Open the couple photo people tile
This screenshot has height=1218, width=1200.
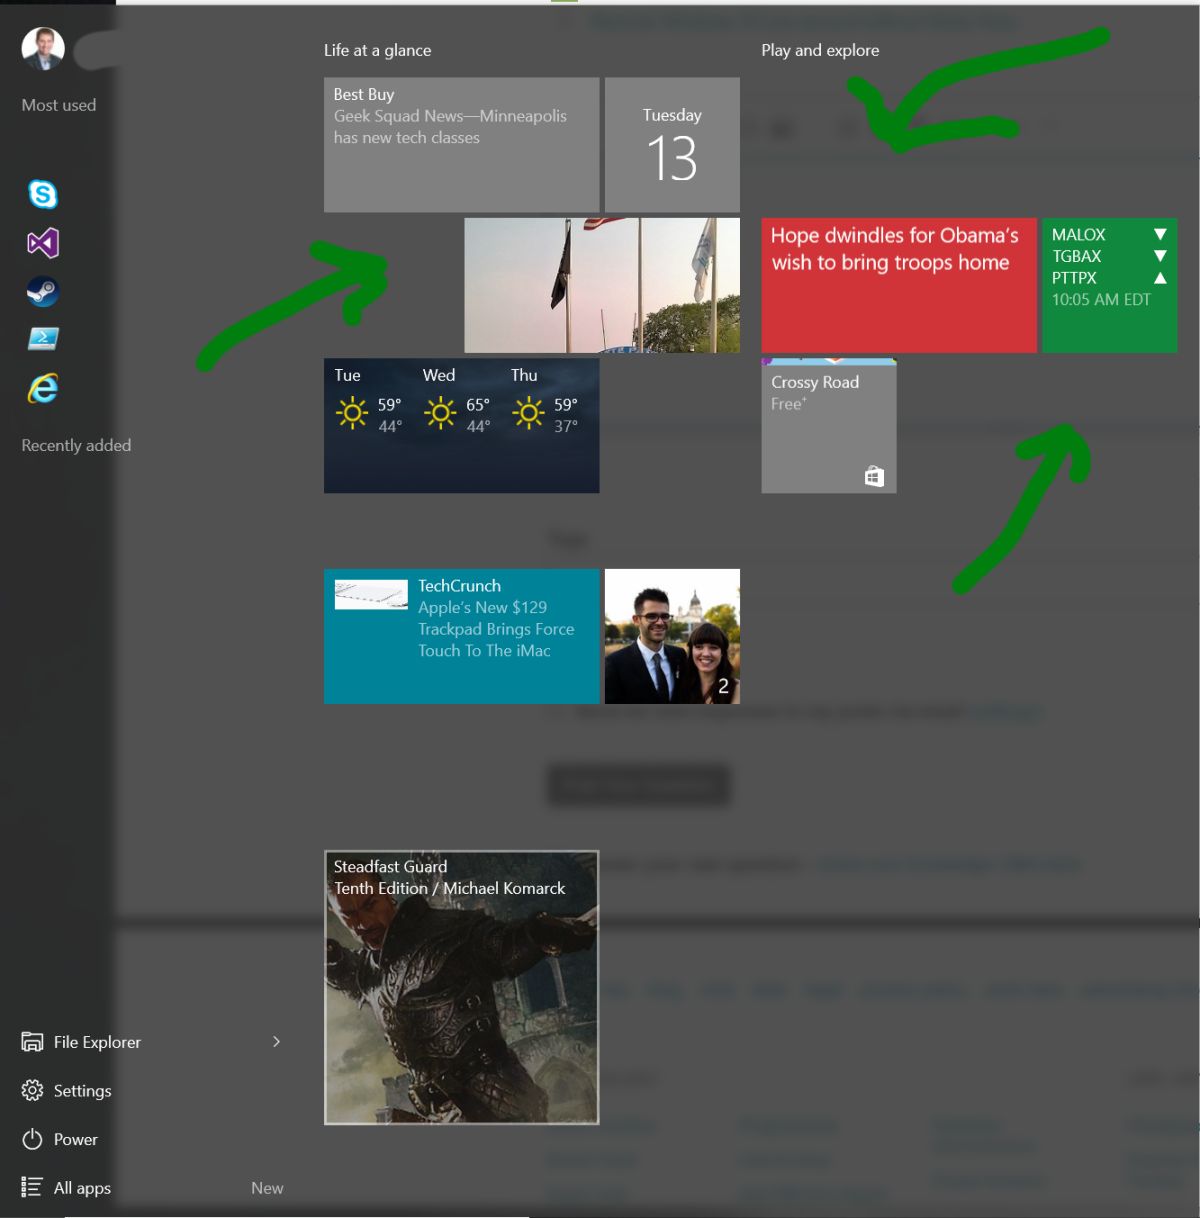point(672,636)
